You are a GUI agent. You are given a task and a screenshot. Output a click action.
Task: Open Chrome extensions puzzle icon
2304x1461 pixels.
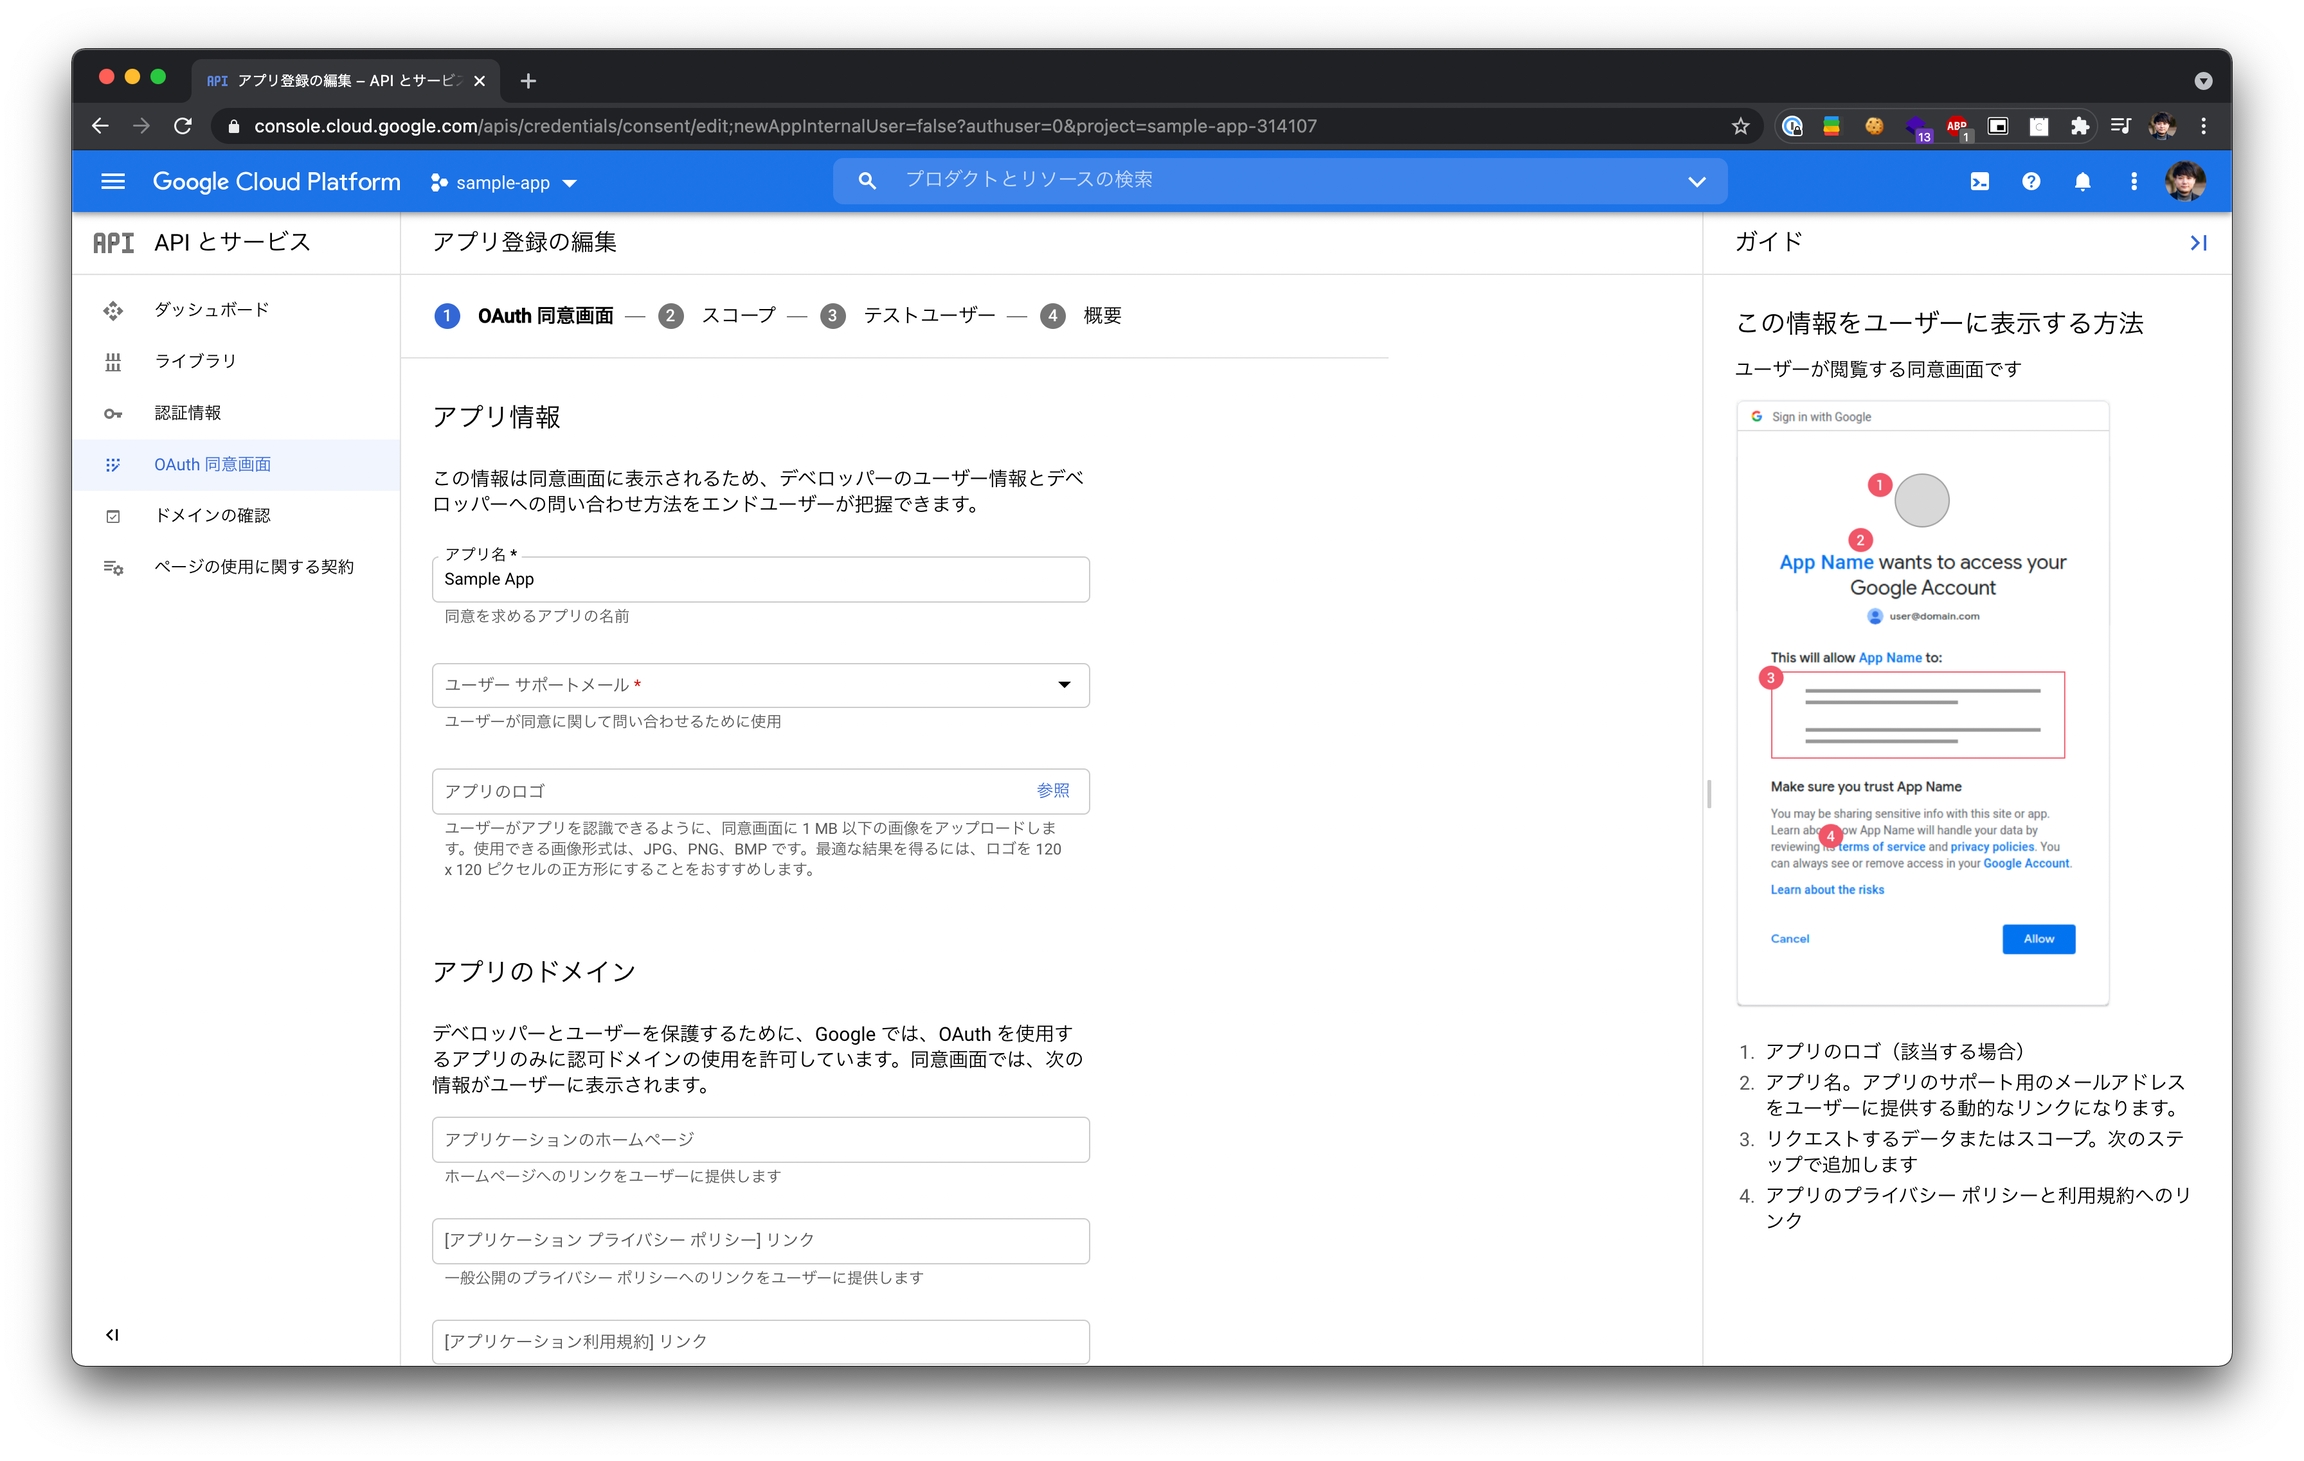click(2079, 126)
